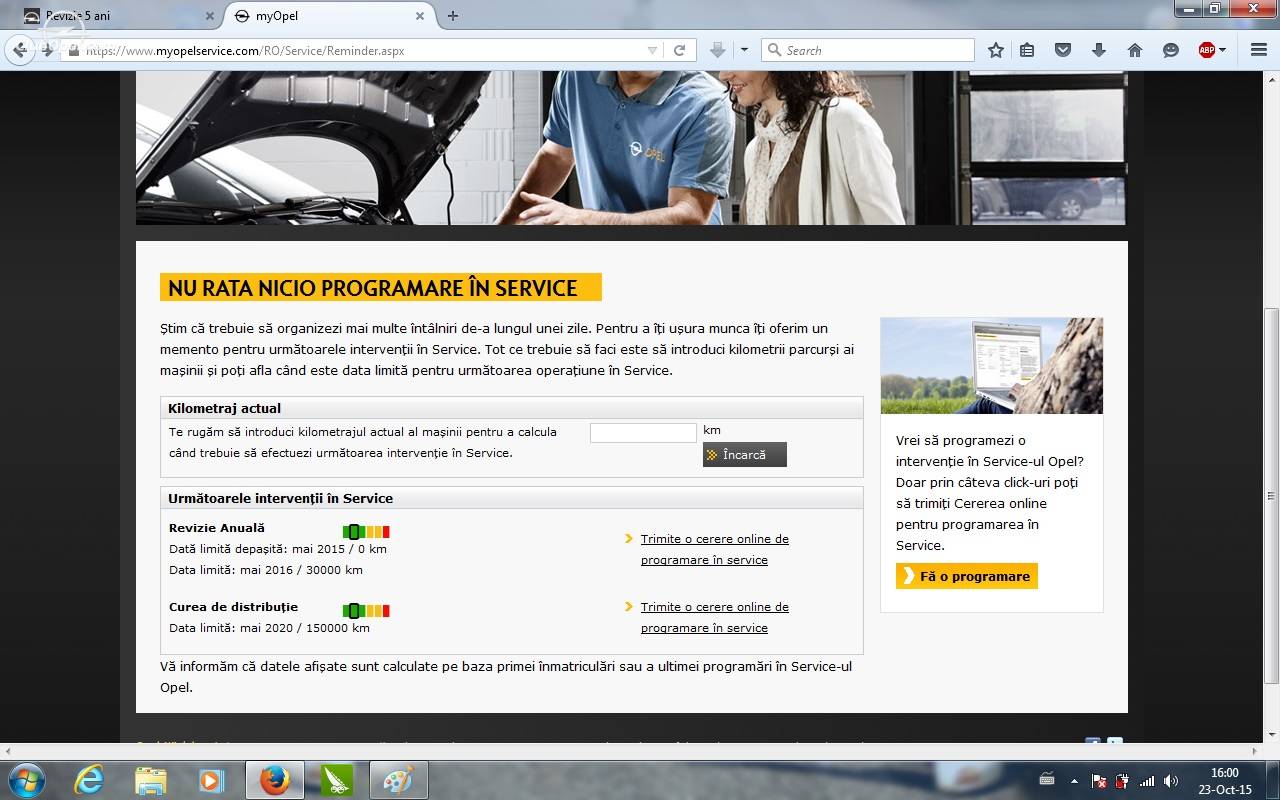The image size is (1280, 800).
Task: Click the NU RATA NICIO PROGRAMARE ÎN SERVICE heading
Action: coord(380,288)
